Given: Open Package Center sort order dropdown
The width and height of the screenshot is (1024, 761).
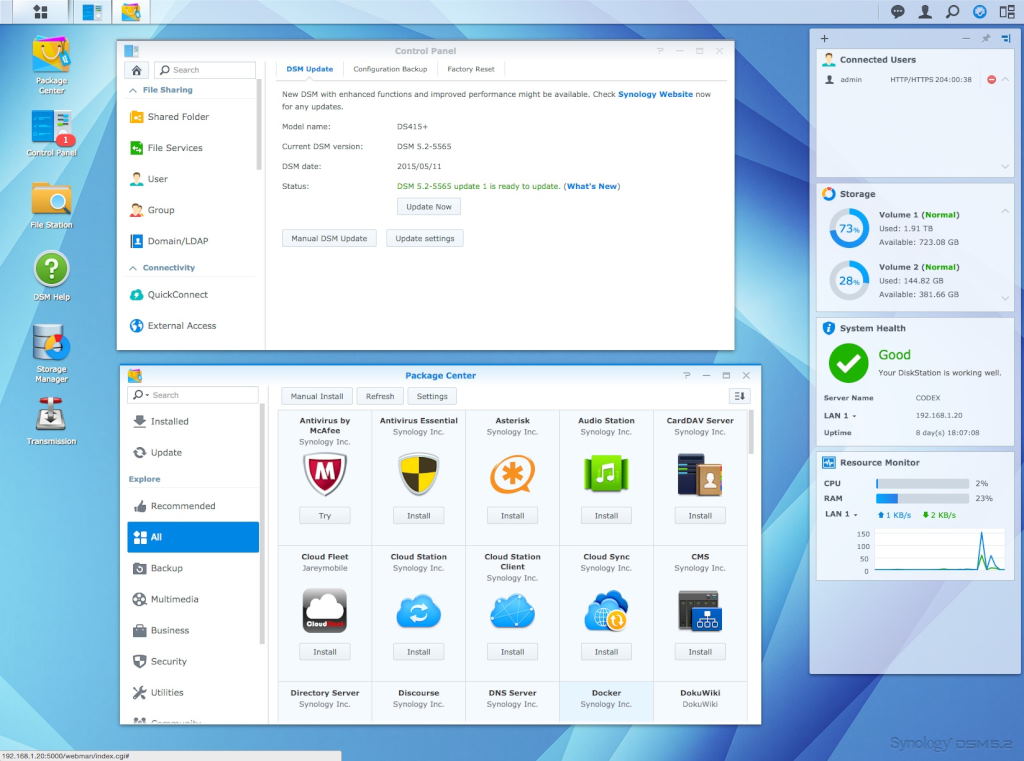Looking at the screenshot, I should (739, 396).
